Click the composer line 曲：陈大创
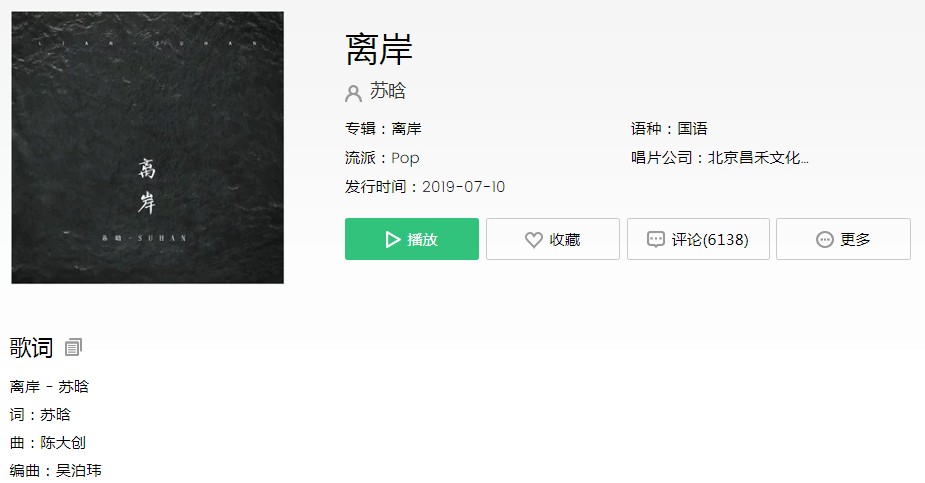 [48, 443]
